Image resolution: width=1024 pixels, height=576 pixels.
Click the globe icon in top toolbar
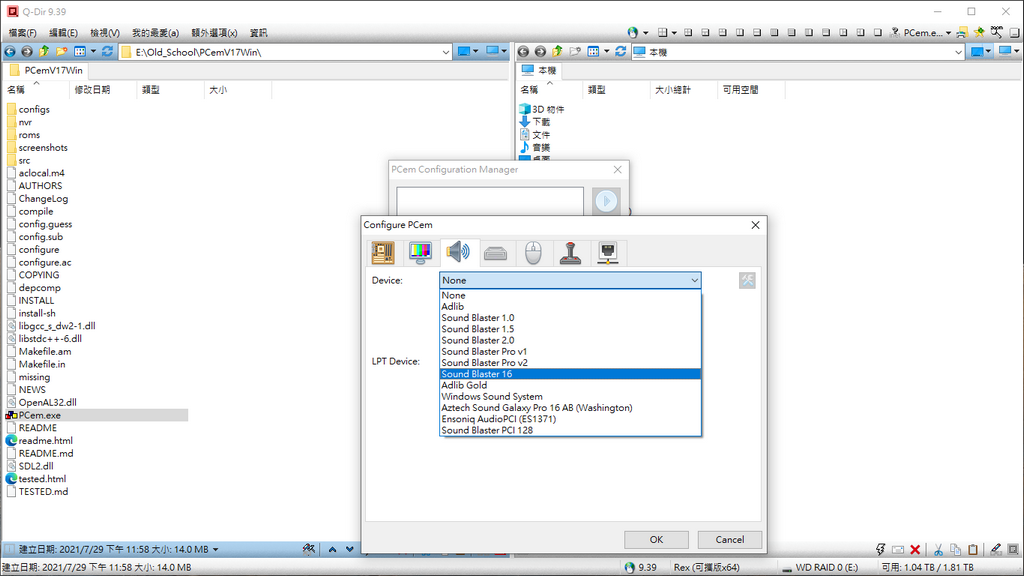632,32
